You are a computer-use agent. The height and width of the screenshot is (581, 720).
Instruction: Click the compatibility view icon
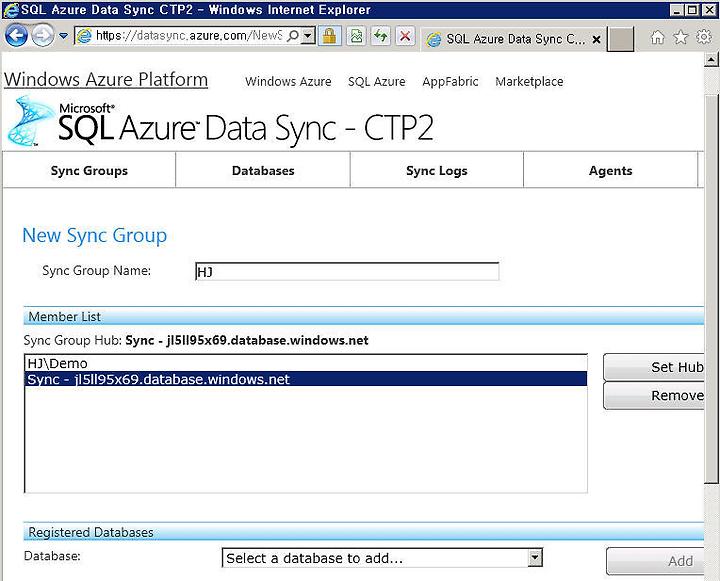point(356,36)
